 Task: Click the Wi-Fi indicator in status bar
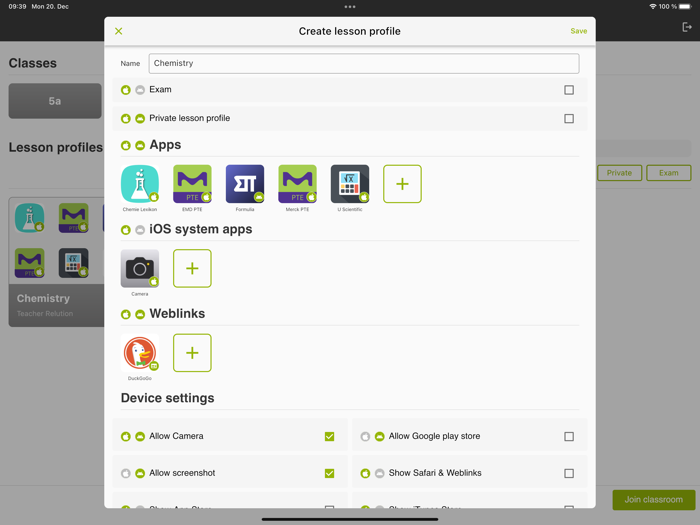tap(653, 6)
